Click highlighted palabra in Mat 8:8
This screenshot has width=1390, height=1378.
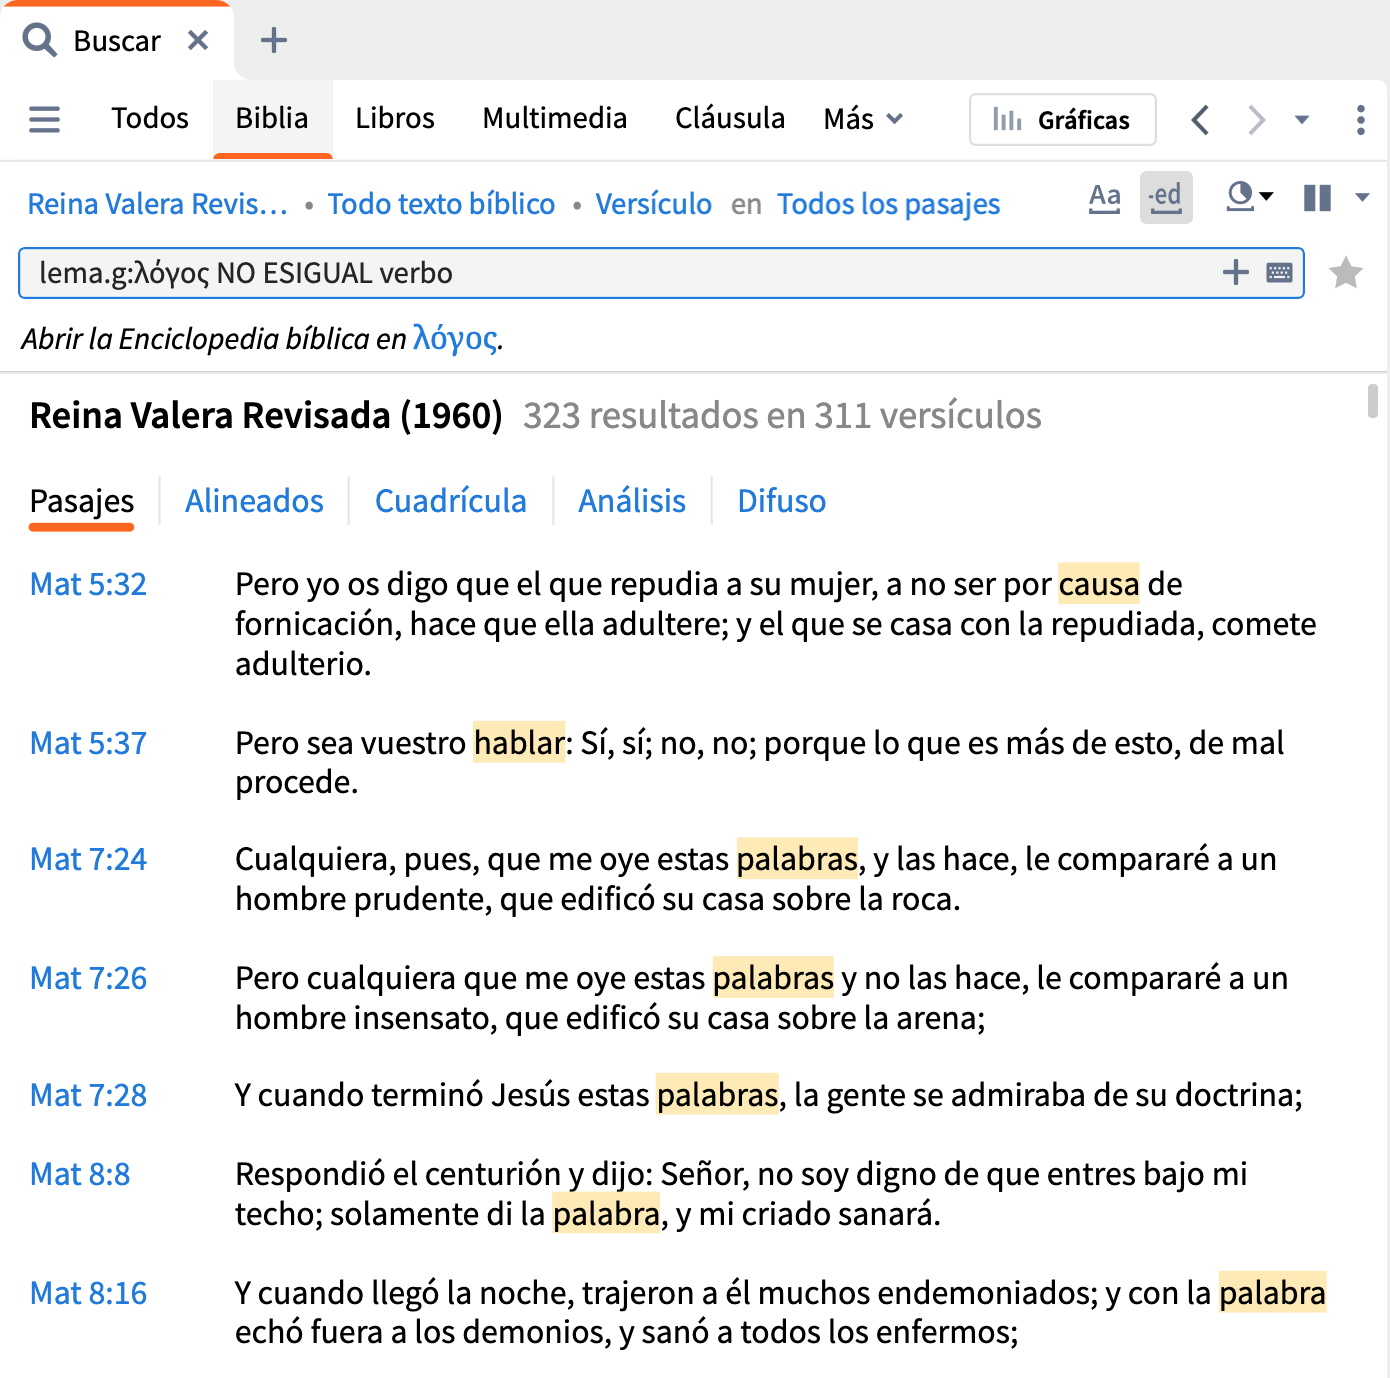coord(606,1214)
